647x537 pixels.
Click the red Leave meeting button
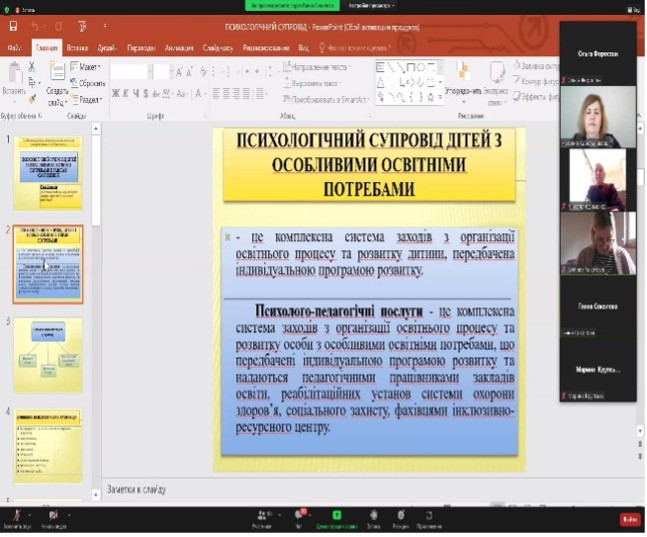coord(629,518)
